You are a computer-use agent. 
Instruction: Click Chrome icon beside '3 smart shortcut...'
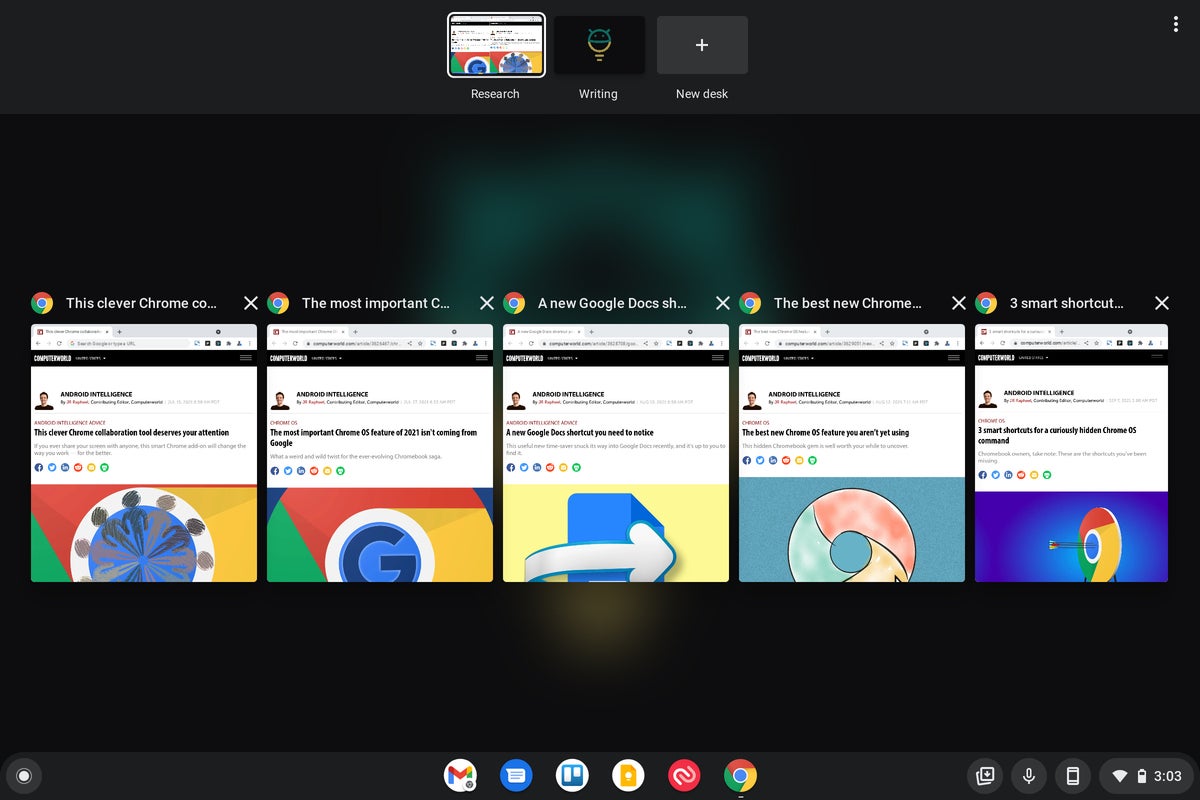(x=986, y=303)
